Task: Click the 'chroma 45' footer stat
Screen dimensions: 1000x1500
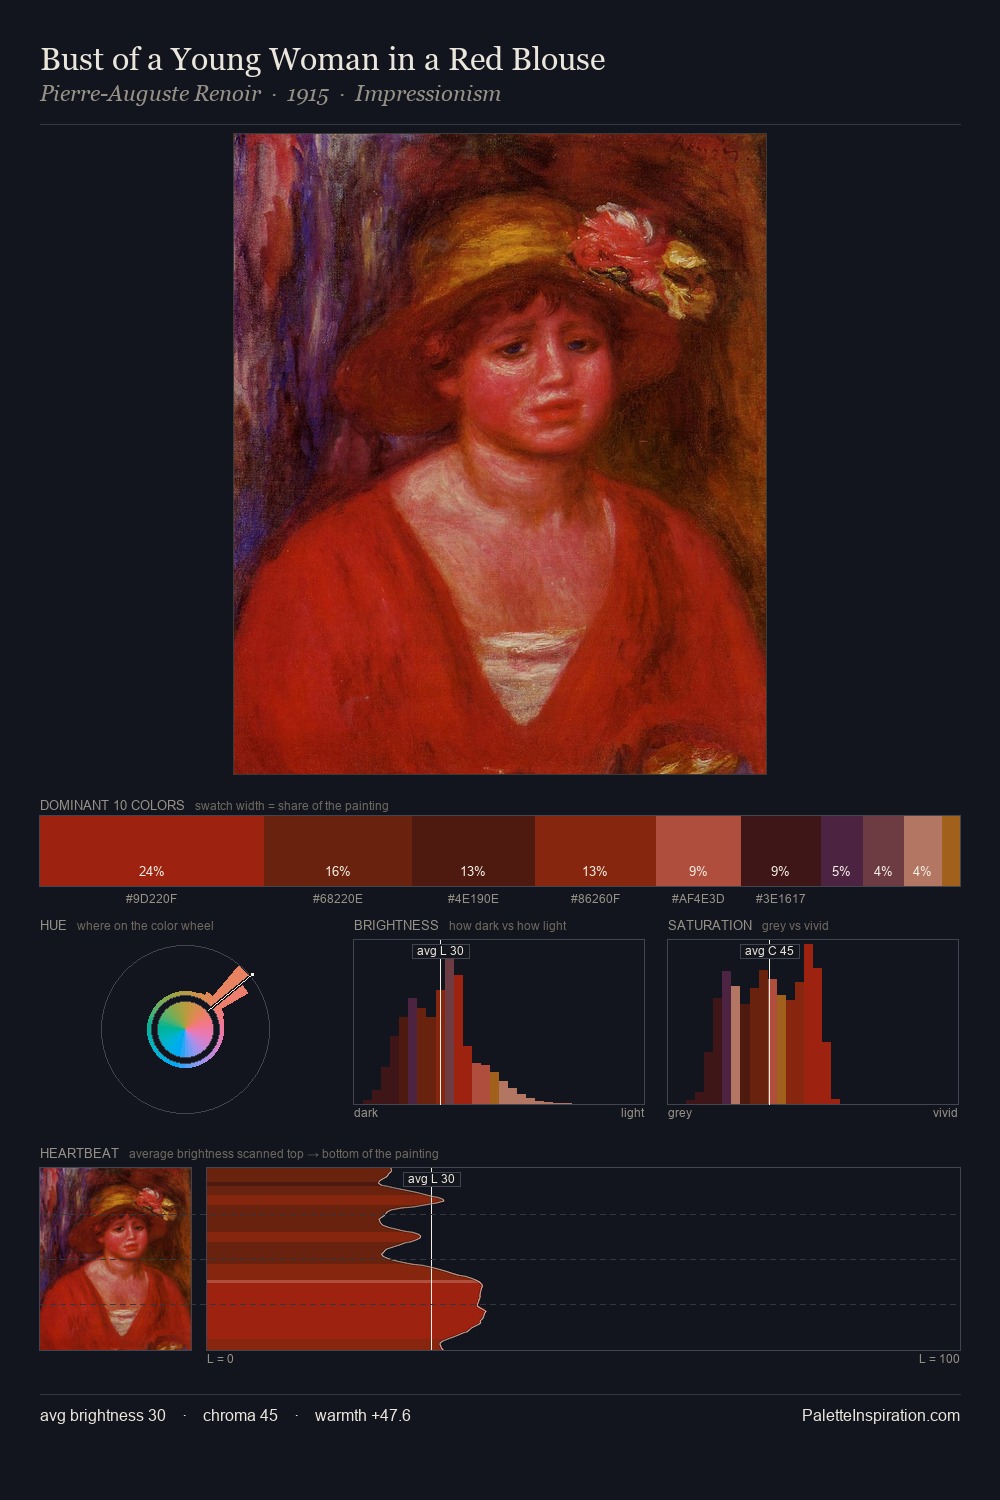Action: [x=240, y=1415]
